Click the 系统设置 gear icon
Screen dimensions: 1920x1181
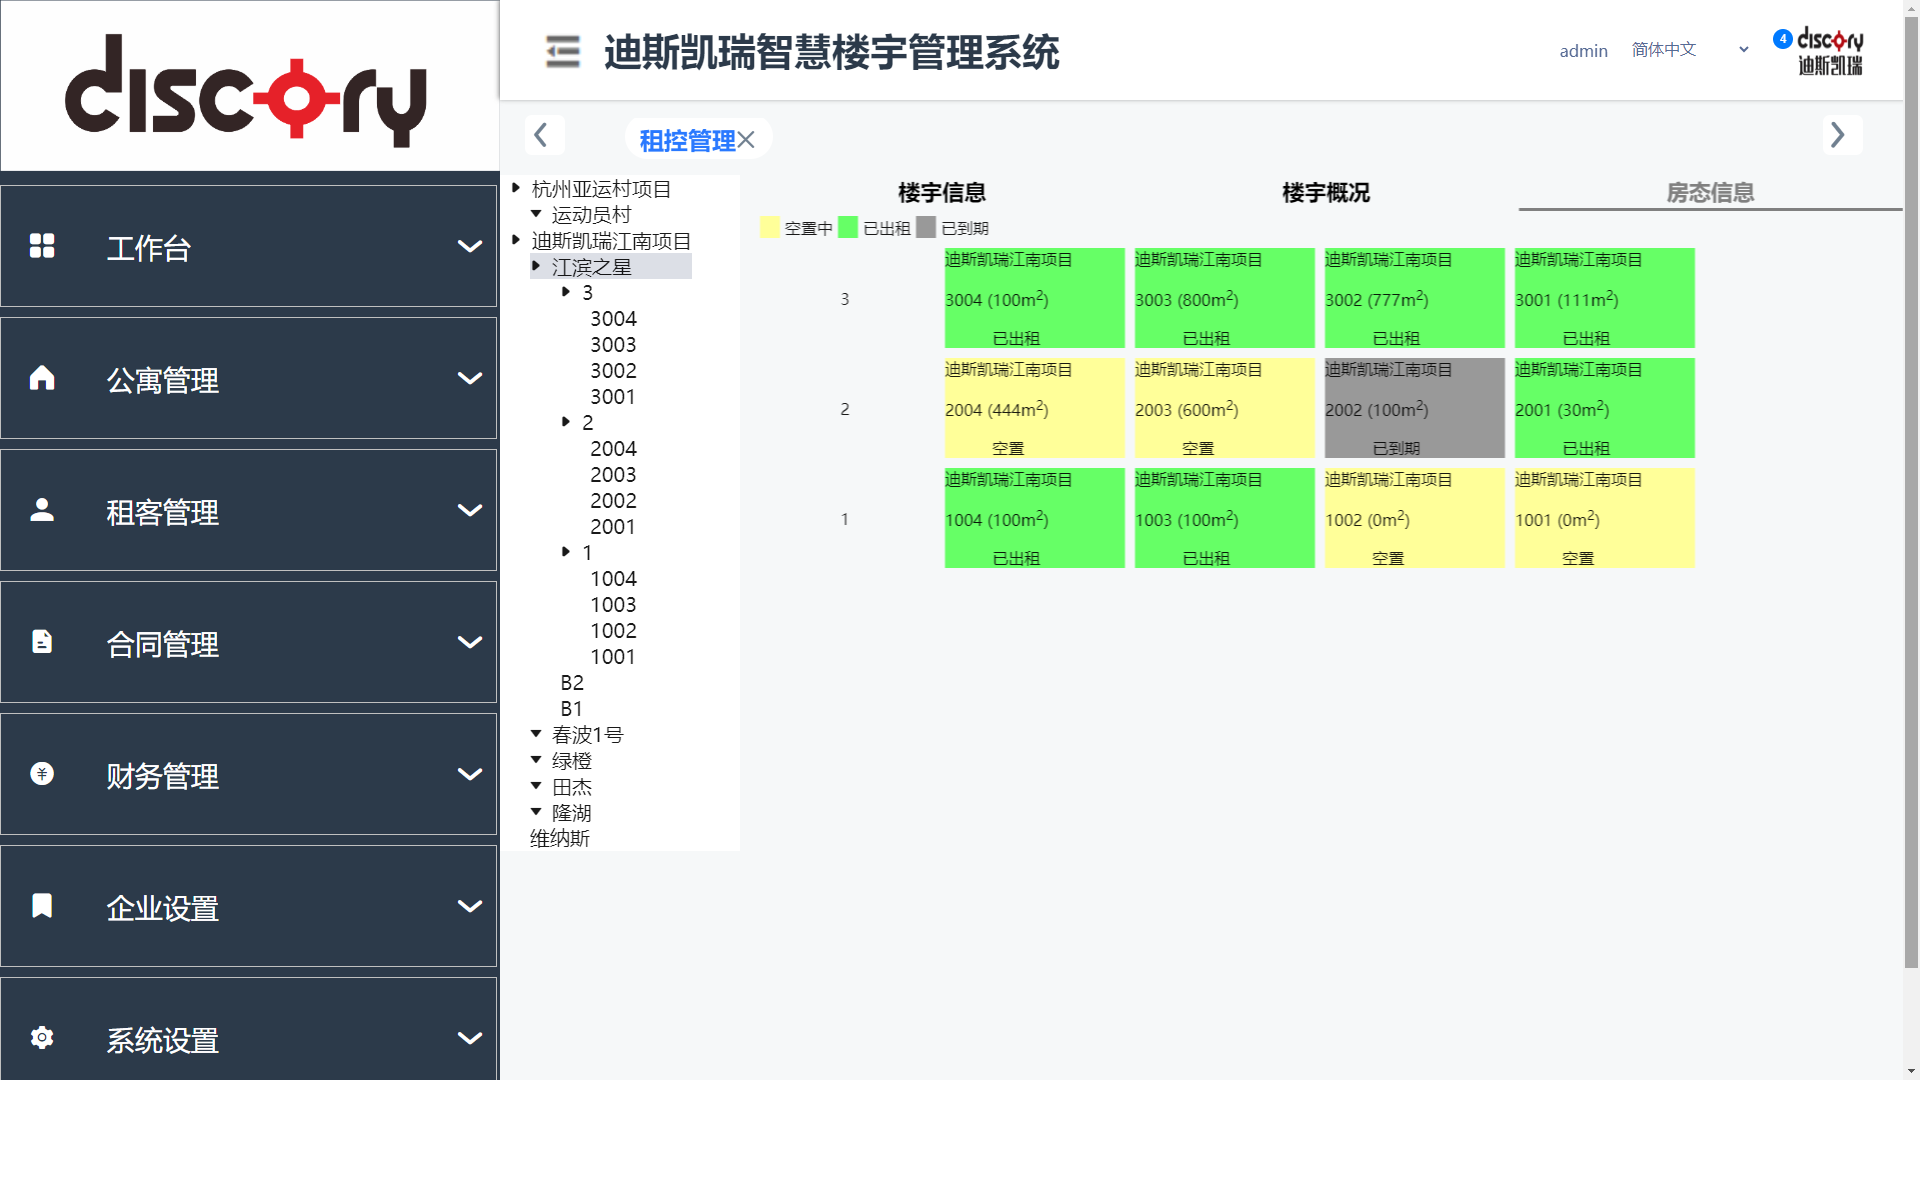[42, 1038]
